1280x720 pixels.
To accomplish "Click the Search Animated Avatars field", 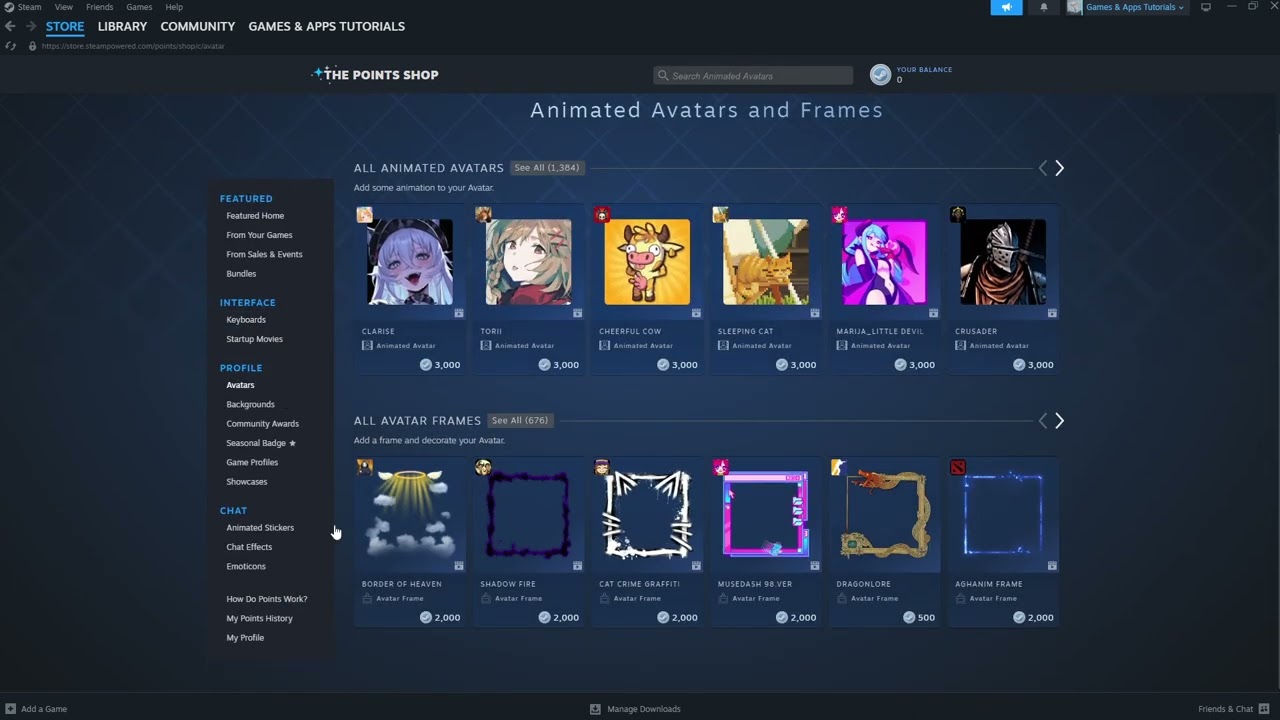I will tap(753, 76).
